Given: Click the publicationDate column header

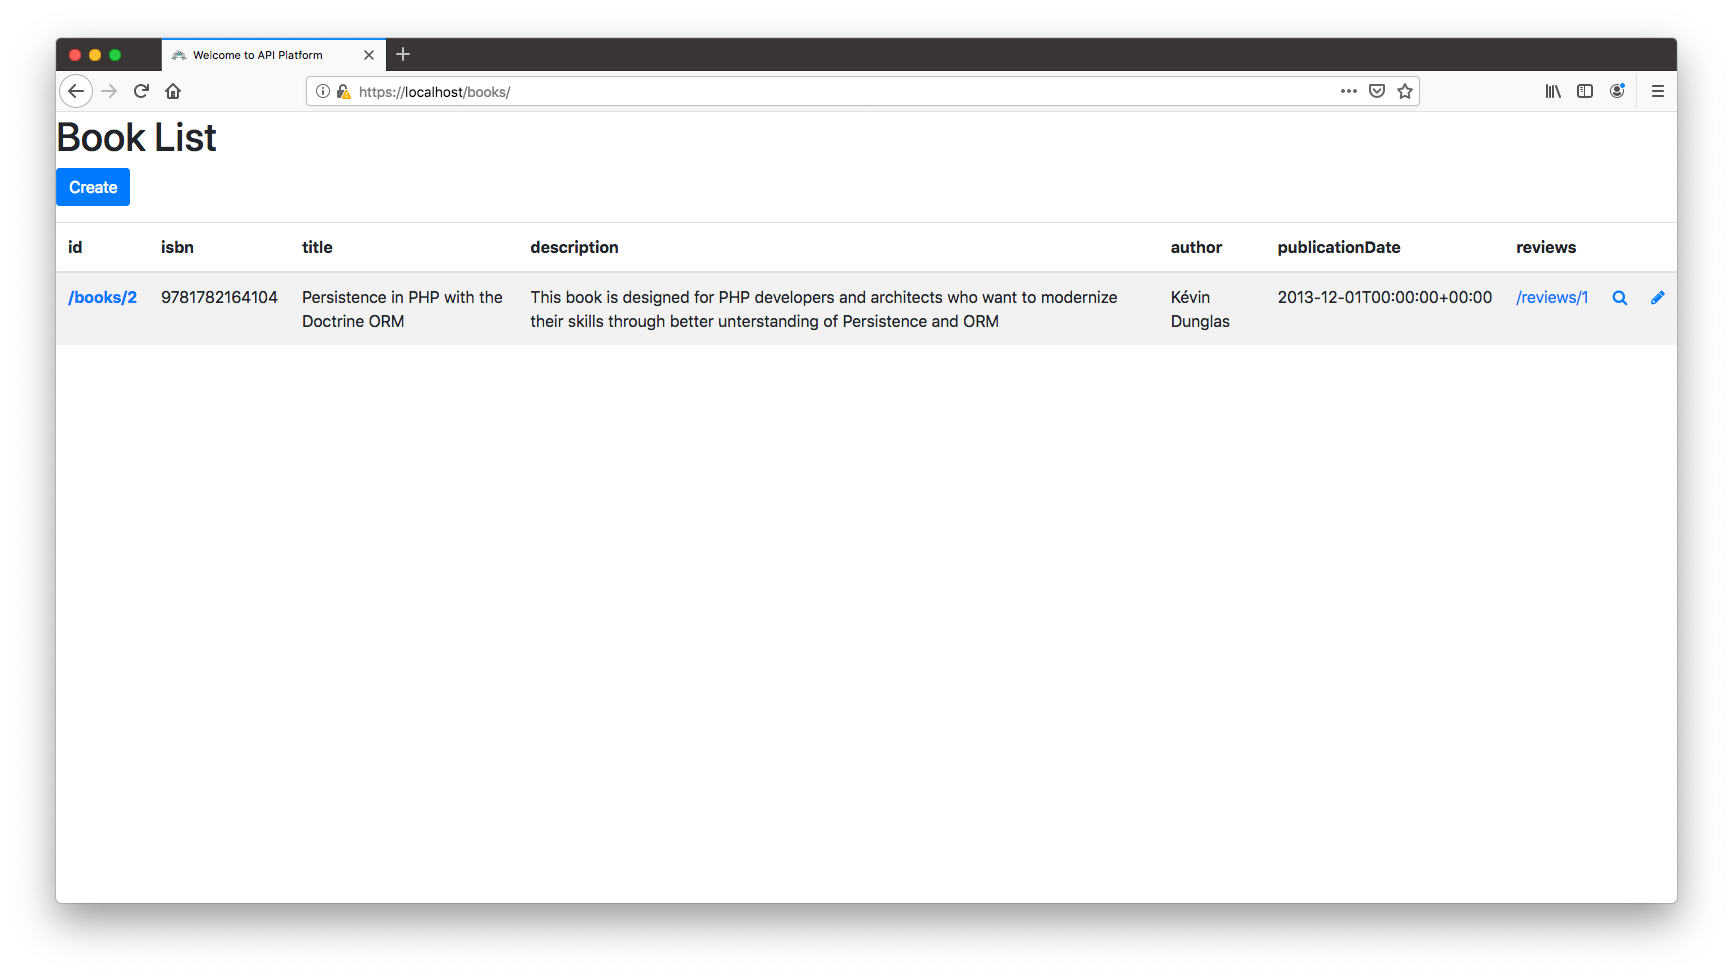Looking at the screenshot, I should (x=1339, y=247).
